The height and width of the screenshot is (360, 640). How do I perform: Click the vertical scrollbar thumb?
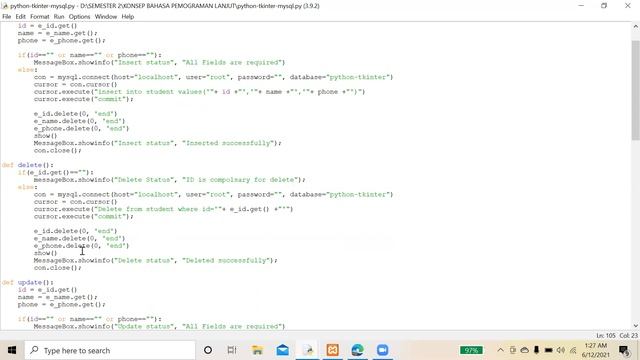click(636, 90)
